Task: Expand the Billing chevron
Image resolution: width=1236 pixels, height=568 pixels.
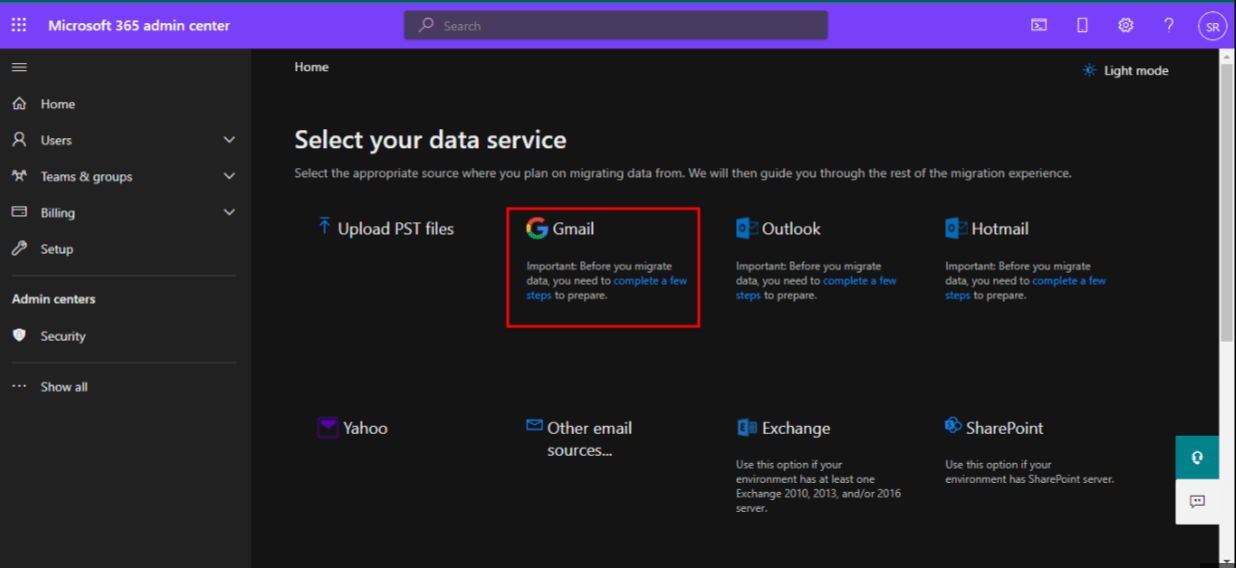Action: coord(229,212)
